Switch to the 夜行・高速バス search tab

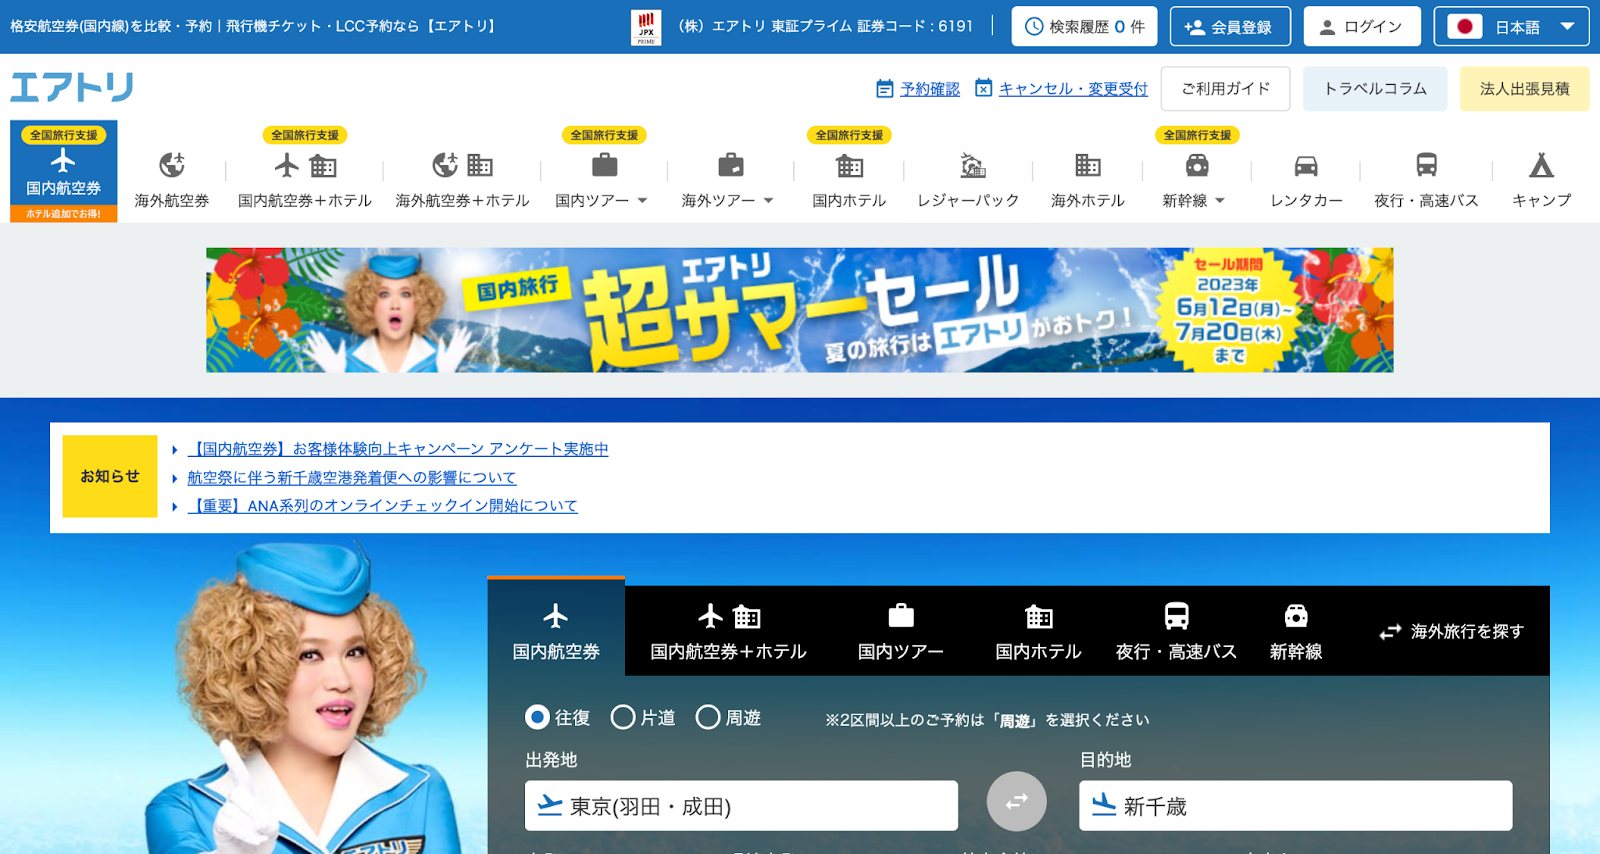1176,631
